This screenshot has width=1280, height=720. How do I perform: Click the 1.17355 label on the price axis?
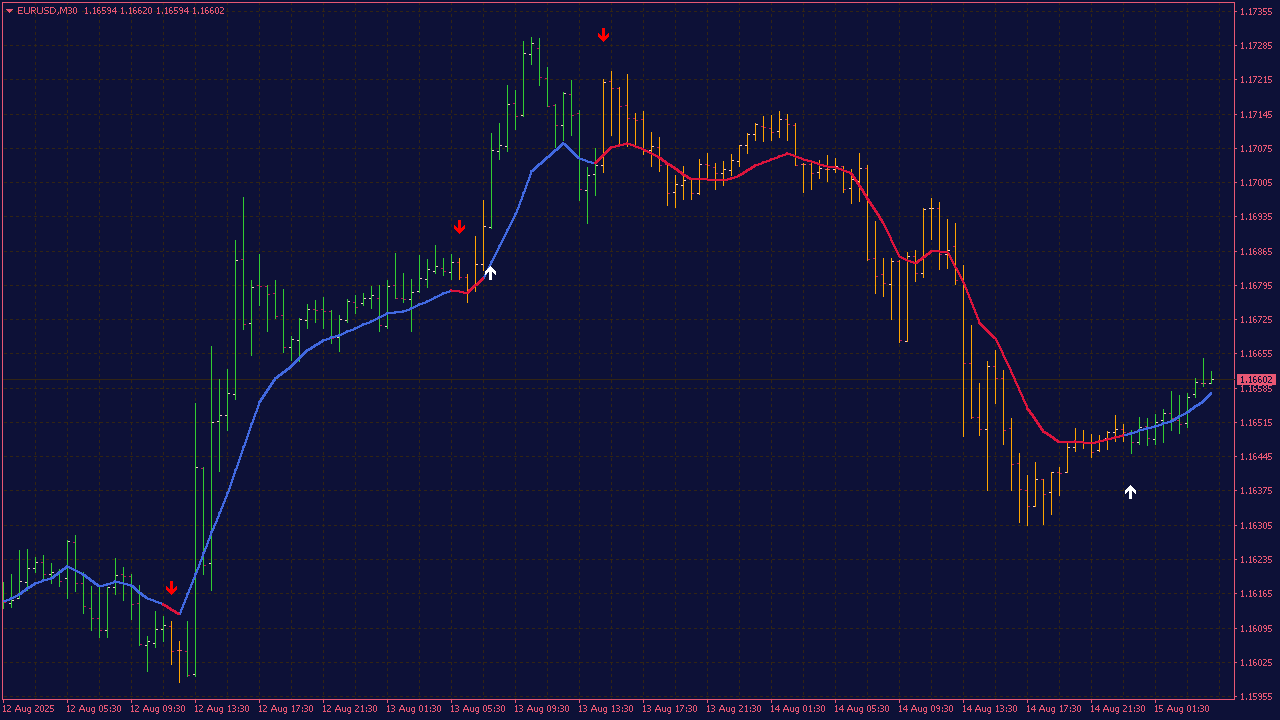[x=1256, y=12]
